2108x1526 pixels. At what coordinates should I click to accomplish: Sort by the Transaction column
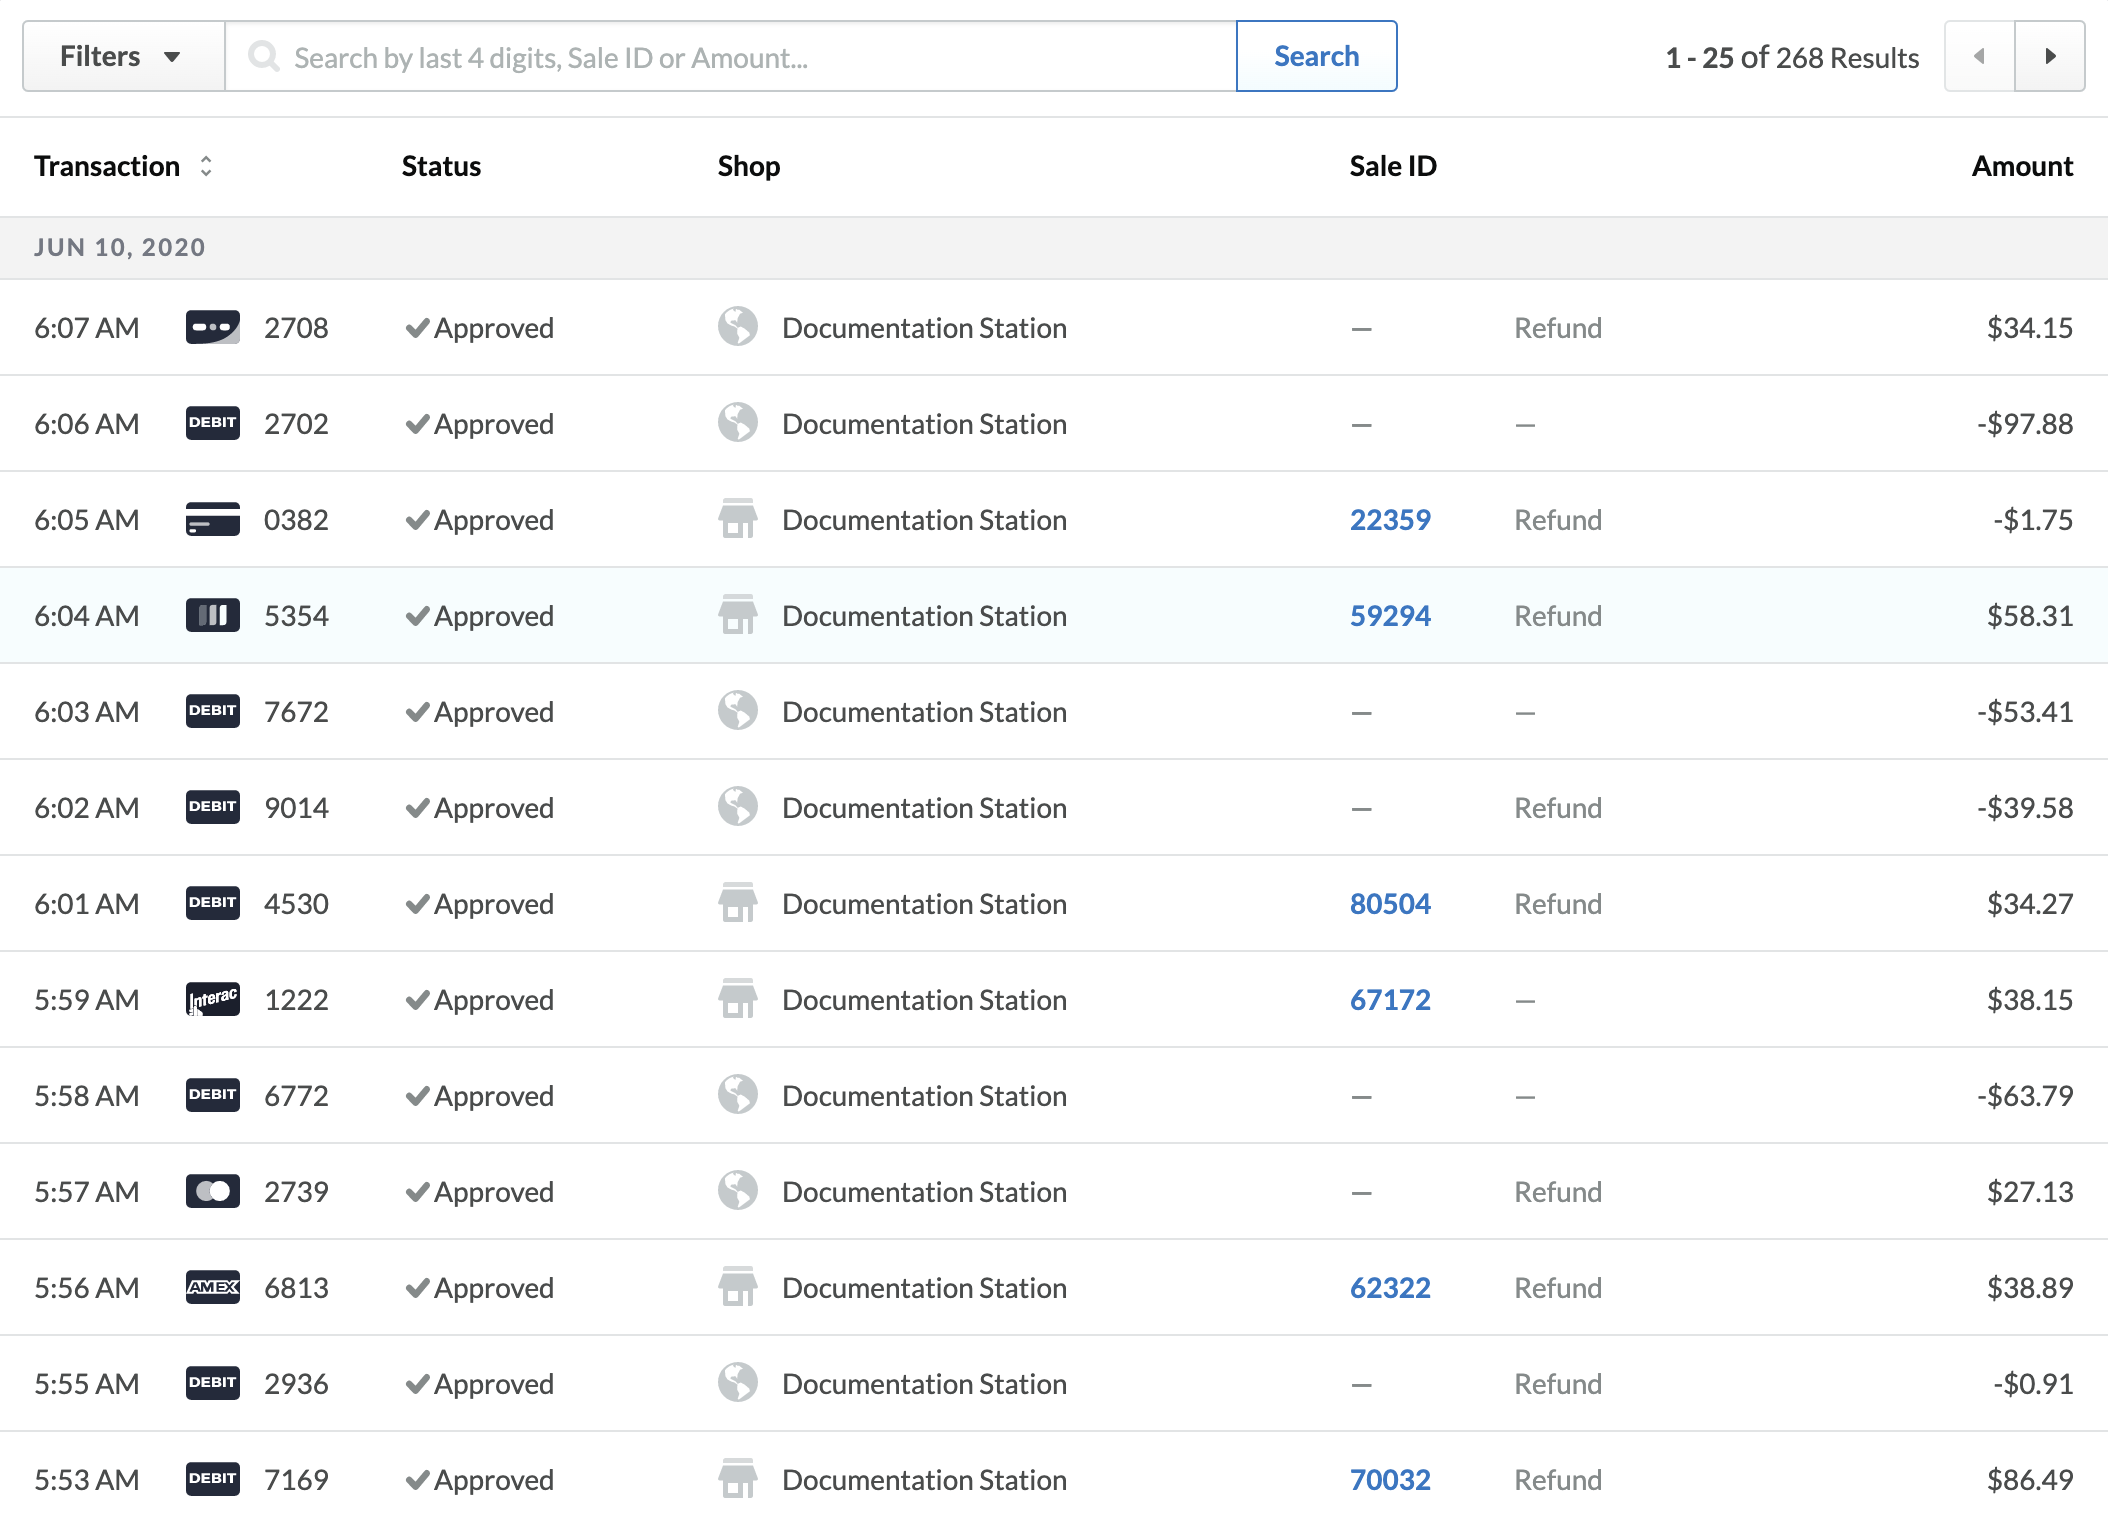[123, 166]
